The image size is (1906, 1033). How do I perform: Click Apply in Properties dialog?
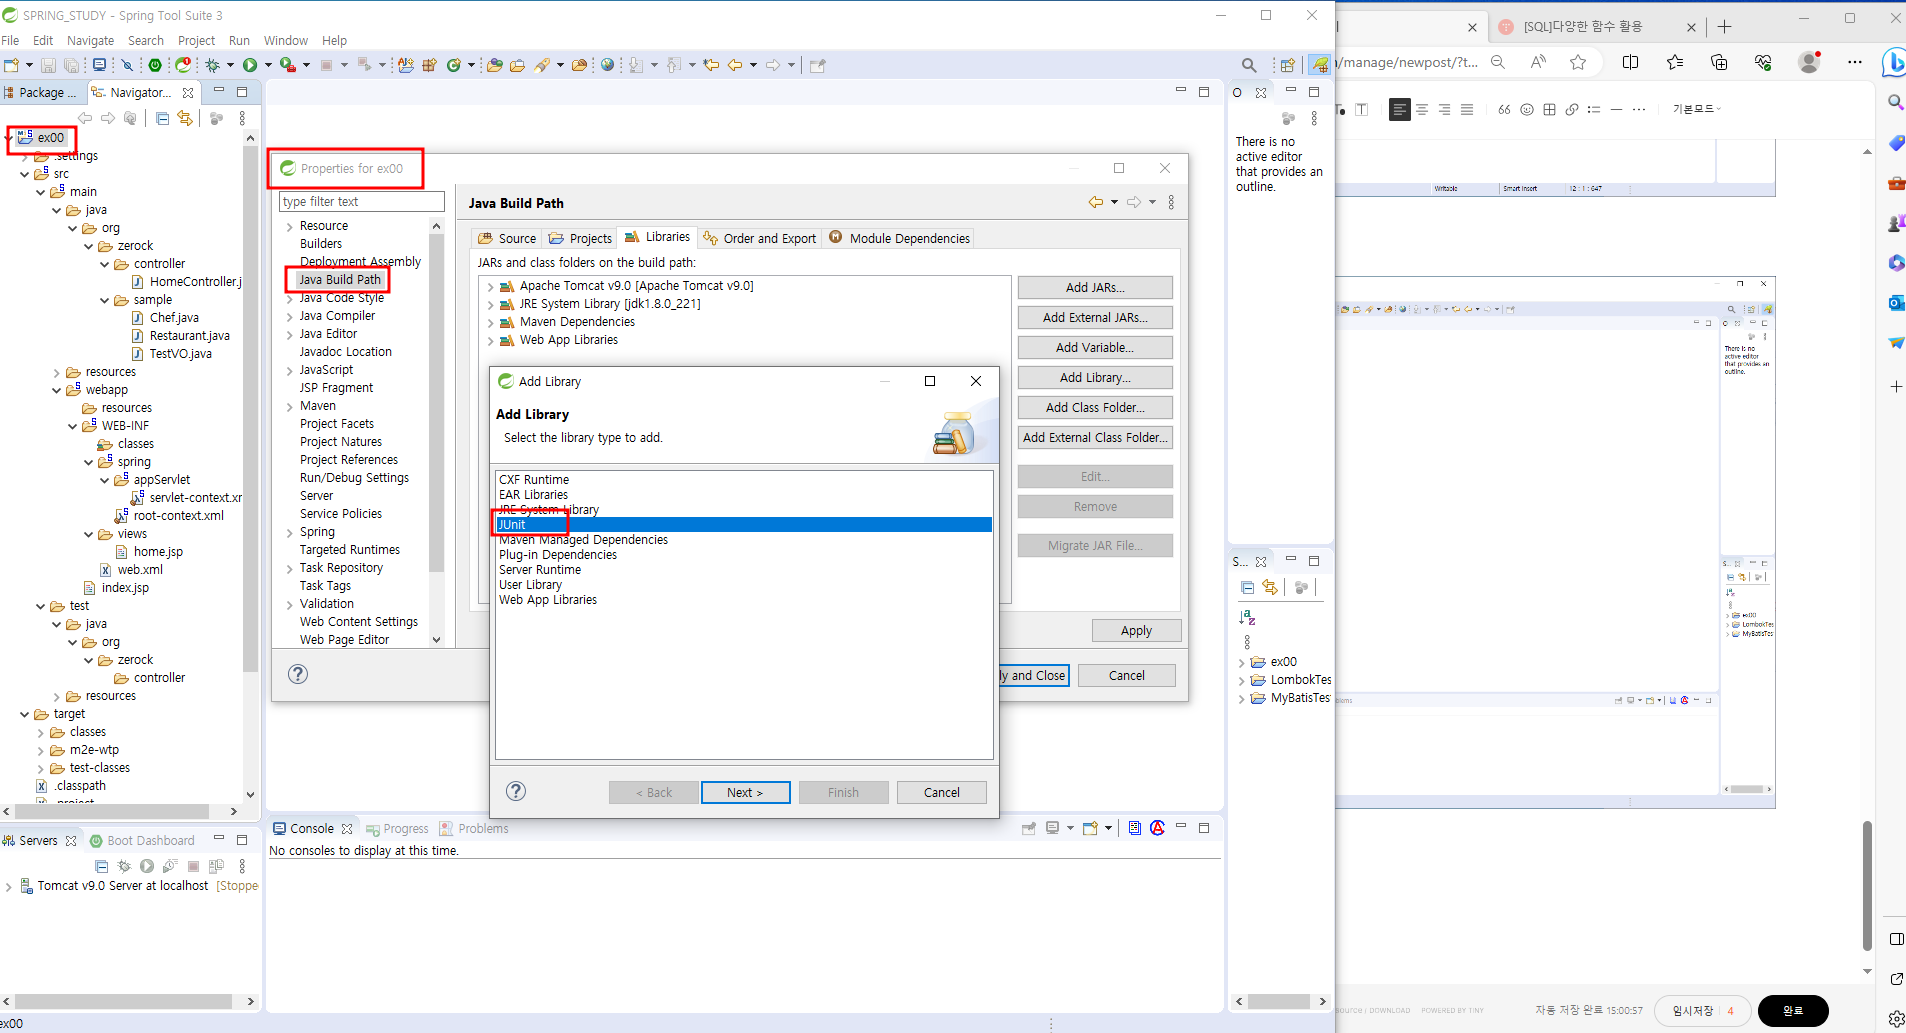pos(1136,630)
